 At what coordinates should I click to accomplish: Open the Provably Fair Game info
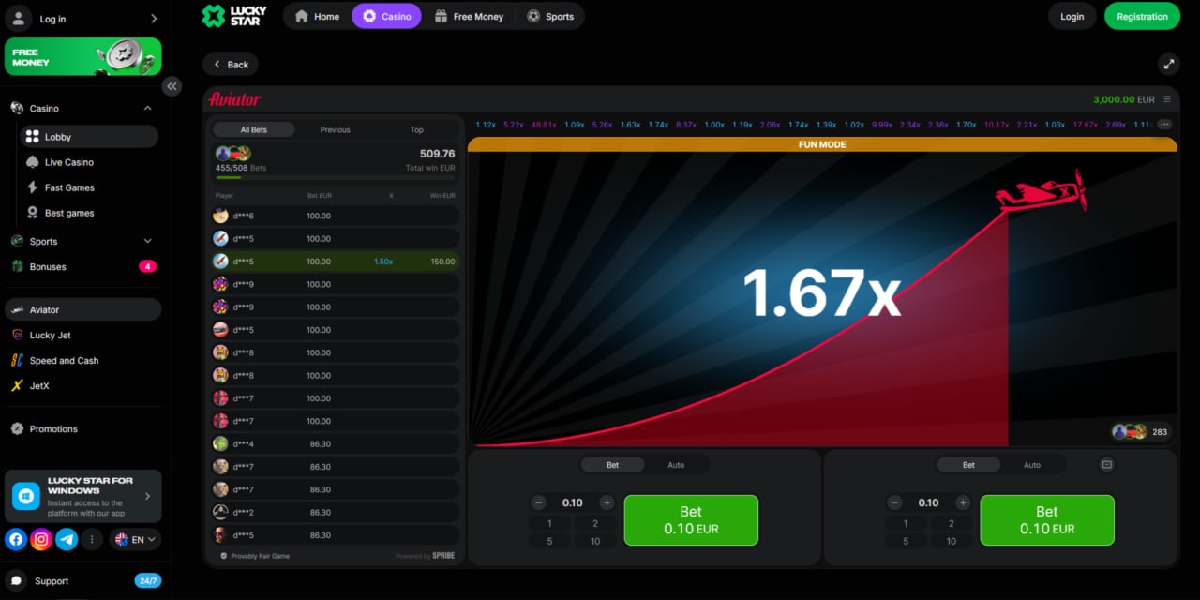tap(255, 556)
